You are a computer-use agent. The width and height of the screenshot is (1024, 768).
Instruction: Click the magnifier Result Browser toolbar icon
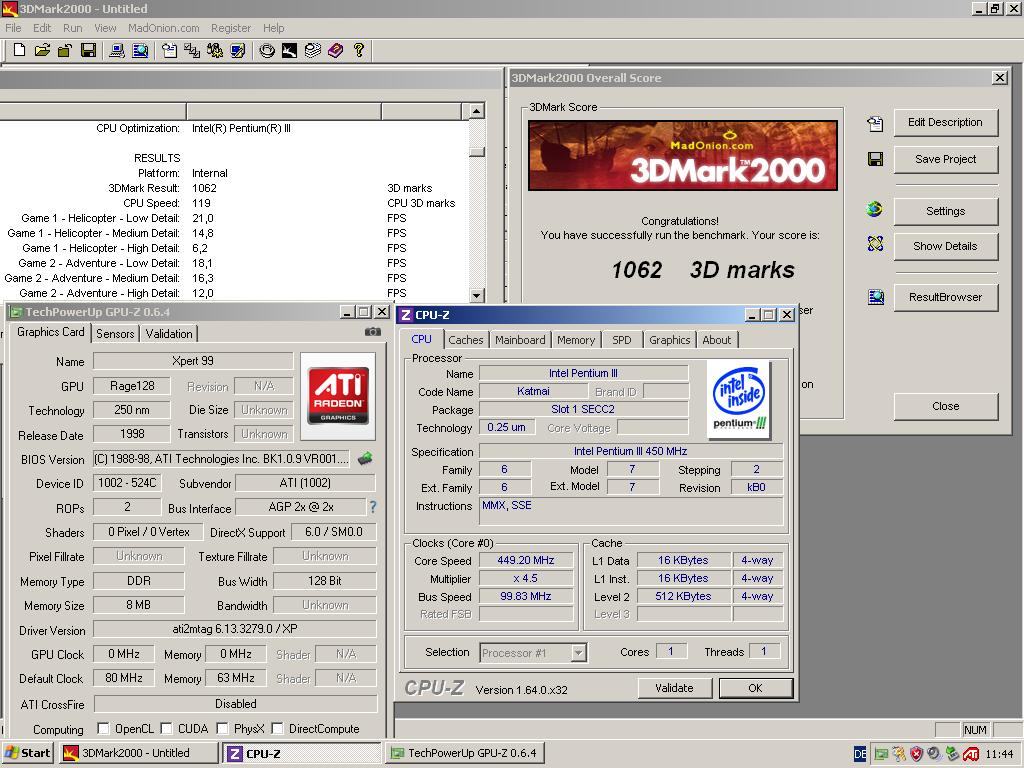pos(140,50)
